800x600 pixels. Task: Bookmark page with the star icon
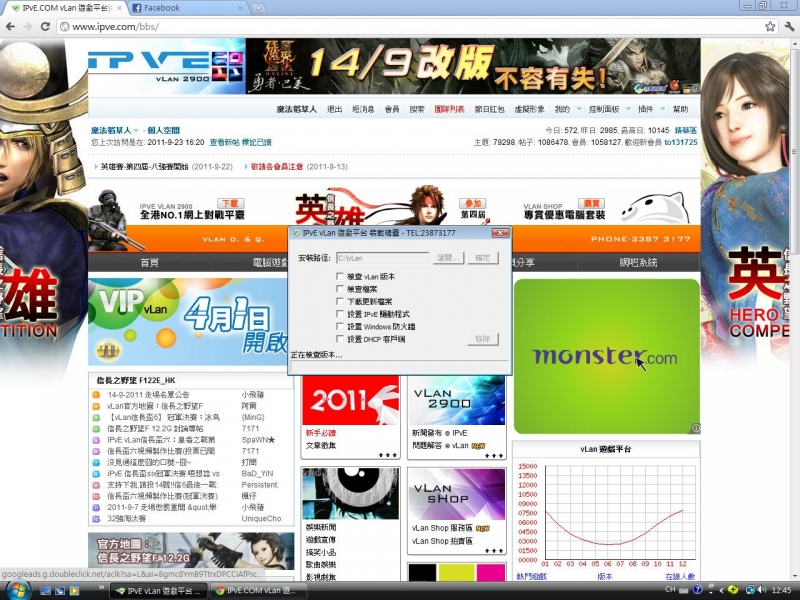coord(770,27)
